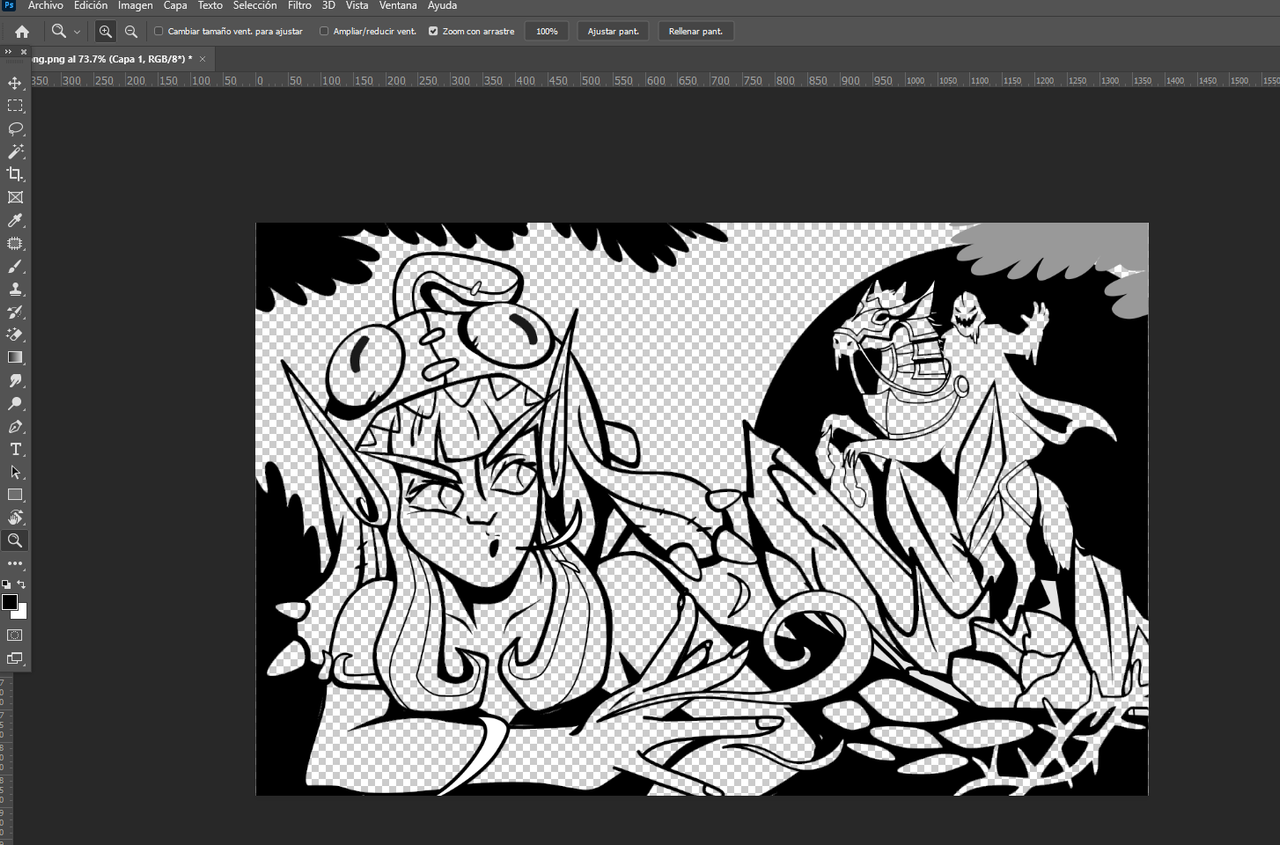Select the Hand tool
This screenshot has height=845, width=1280.
click(15, 518)
